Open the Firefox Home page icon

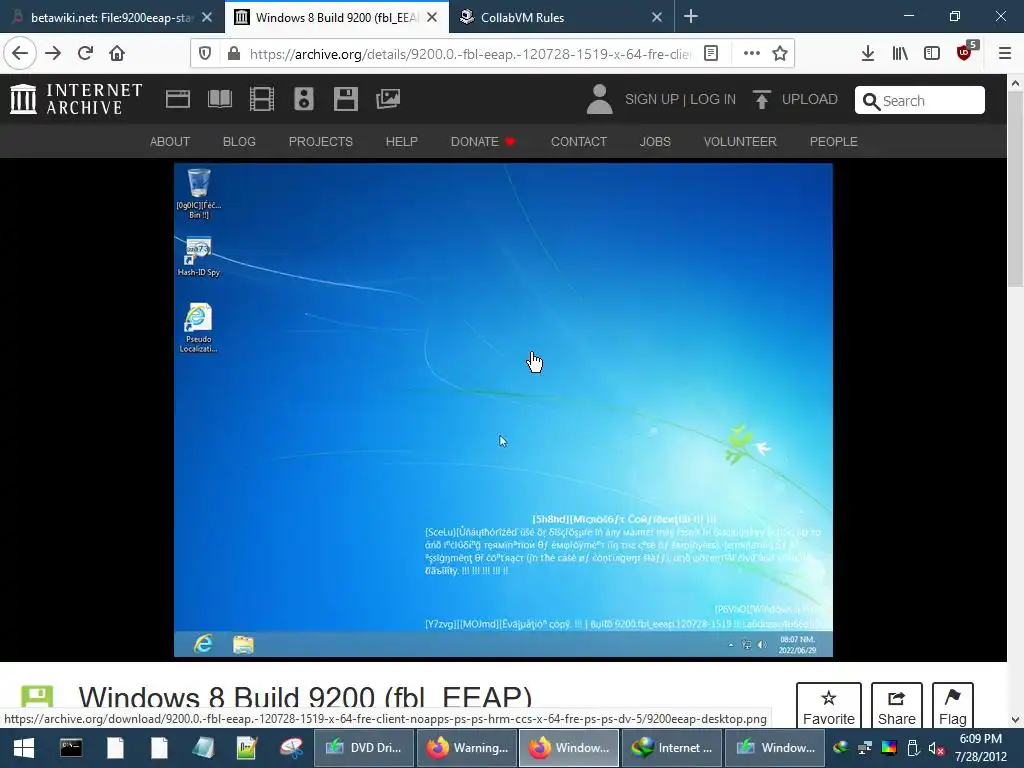click(x=117, y=54)
